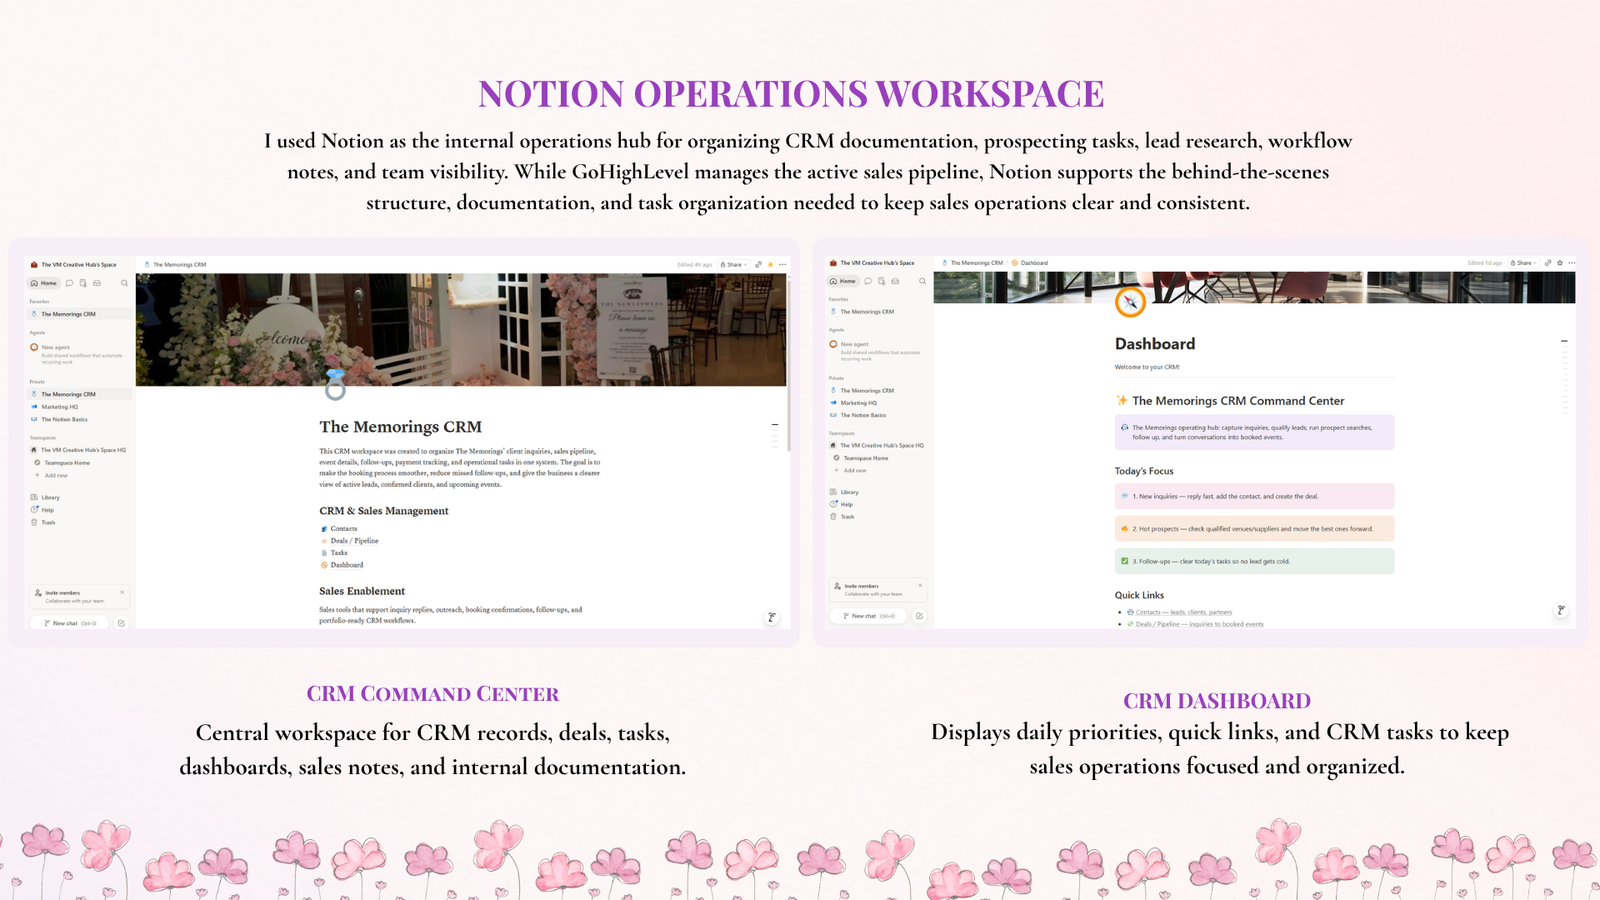Screen dimensions: 1600x900
Task: Open chat icon in the Memorings CRM window sidebar
Action: point(69,283)
